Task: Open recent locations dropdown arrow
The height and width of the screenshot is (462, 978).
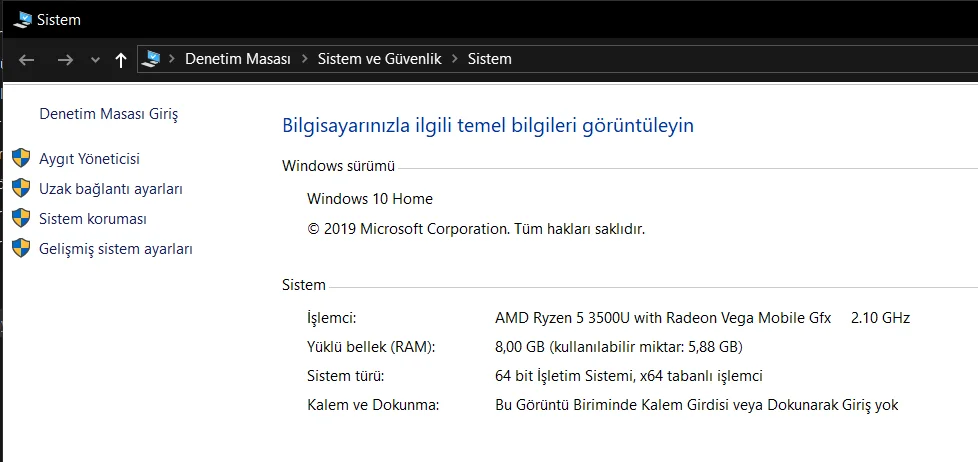Action: (95, 60)
